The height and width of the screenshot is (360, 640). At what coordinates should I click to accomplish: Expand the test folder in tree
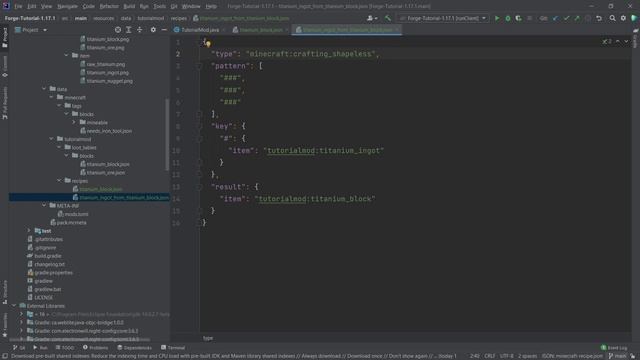pyautogui.click(x=29, y=231)
